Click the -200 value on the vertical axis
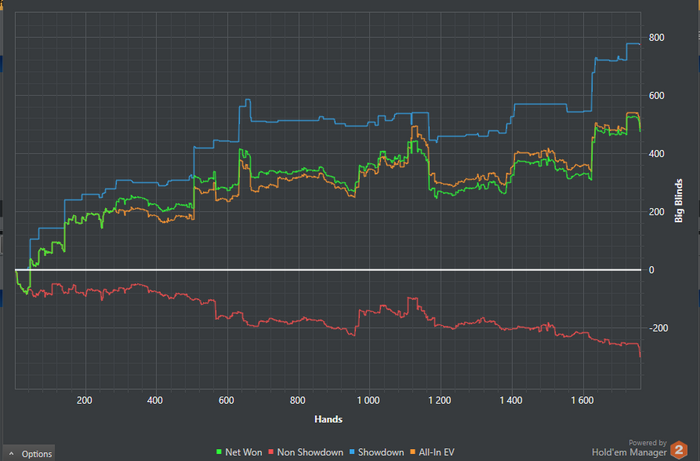Image resolution: width=700 pixels, height=461 pixels. click(658, 328)
